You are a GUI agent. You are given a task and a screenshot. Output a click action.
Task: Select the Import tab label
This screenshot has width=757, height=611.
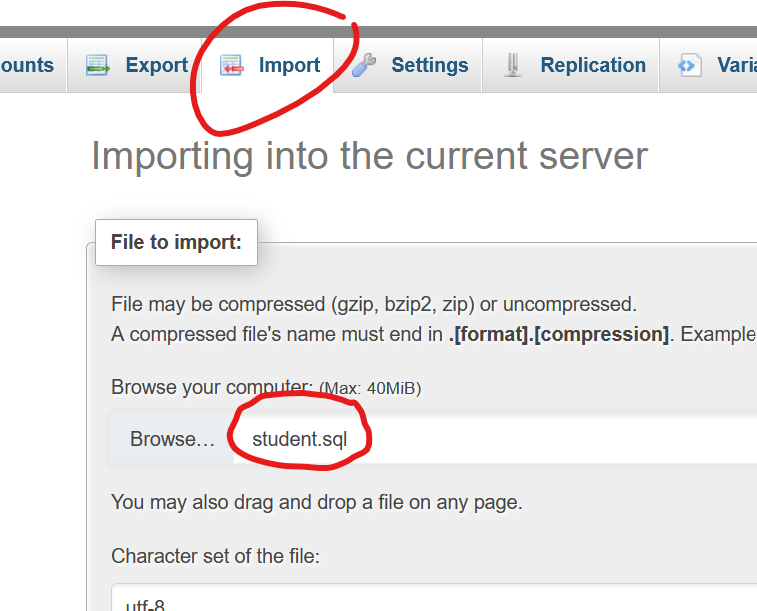point(289,66)
